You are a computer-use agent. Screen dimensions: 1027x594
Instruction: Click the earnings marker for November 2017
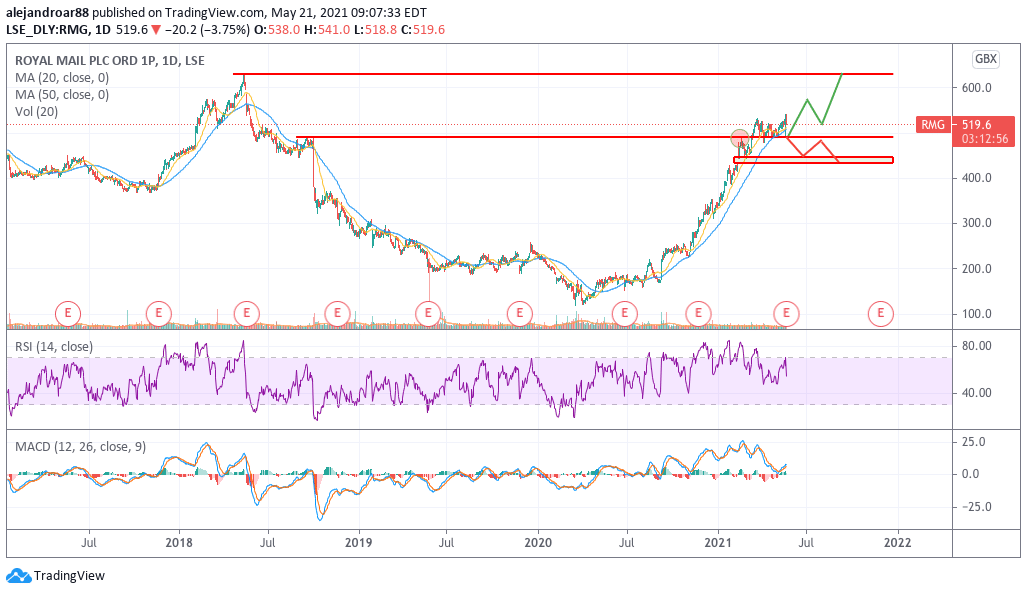pyautogui.click(x=159, y=313)
